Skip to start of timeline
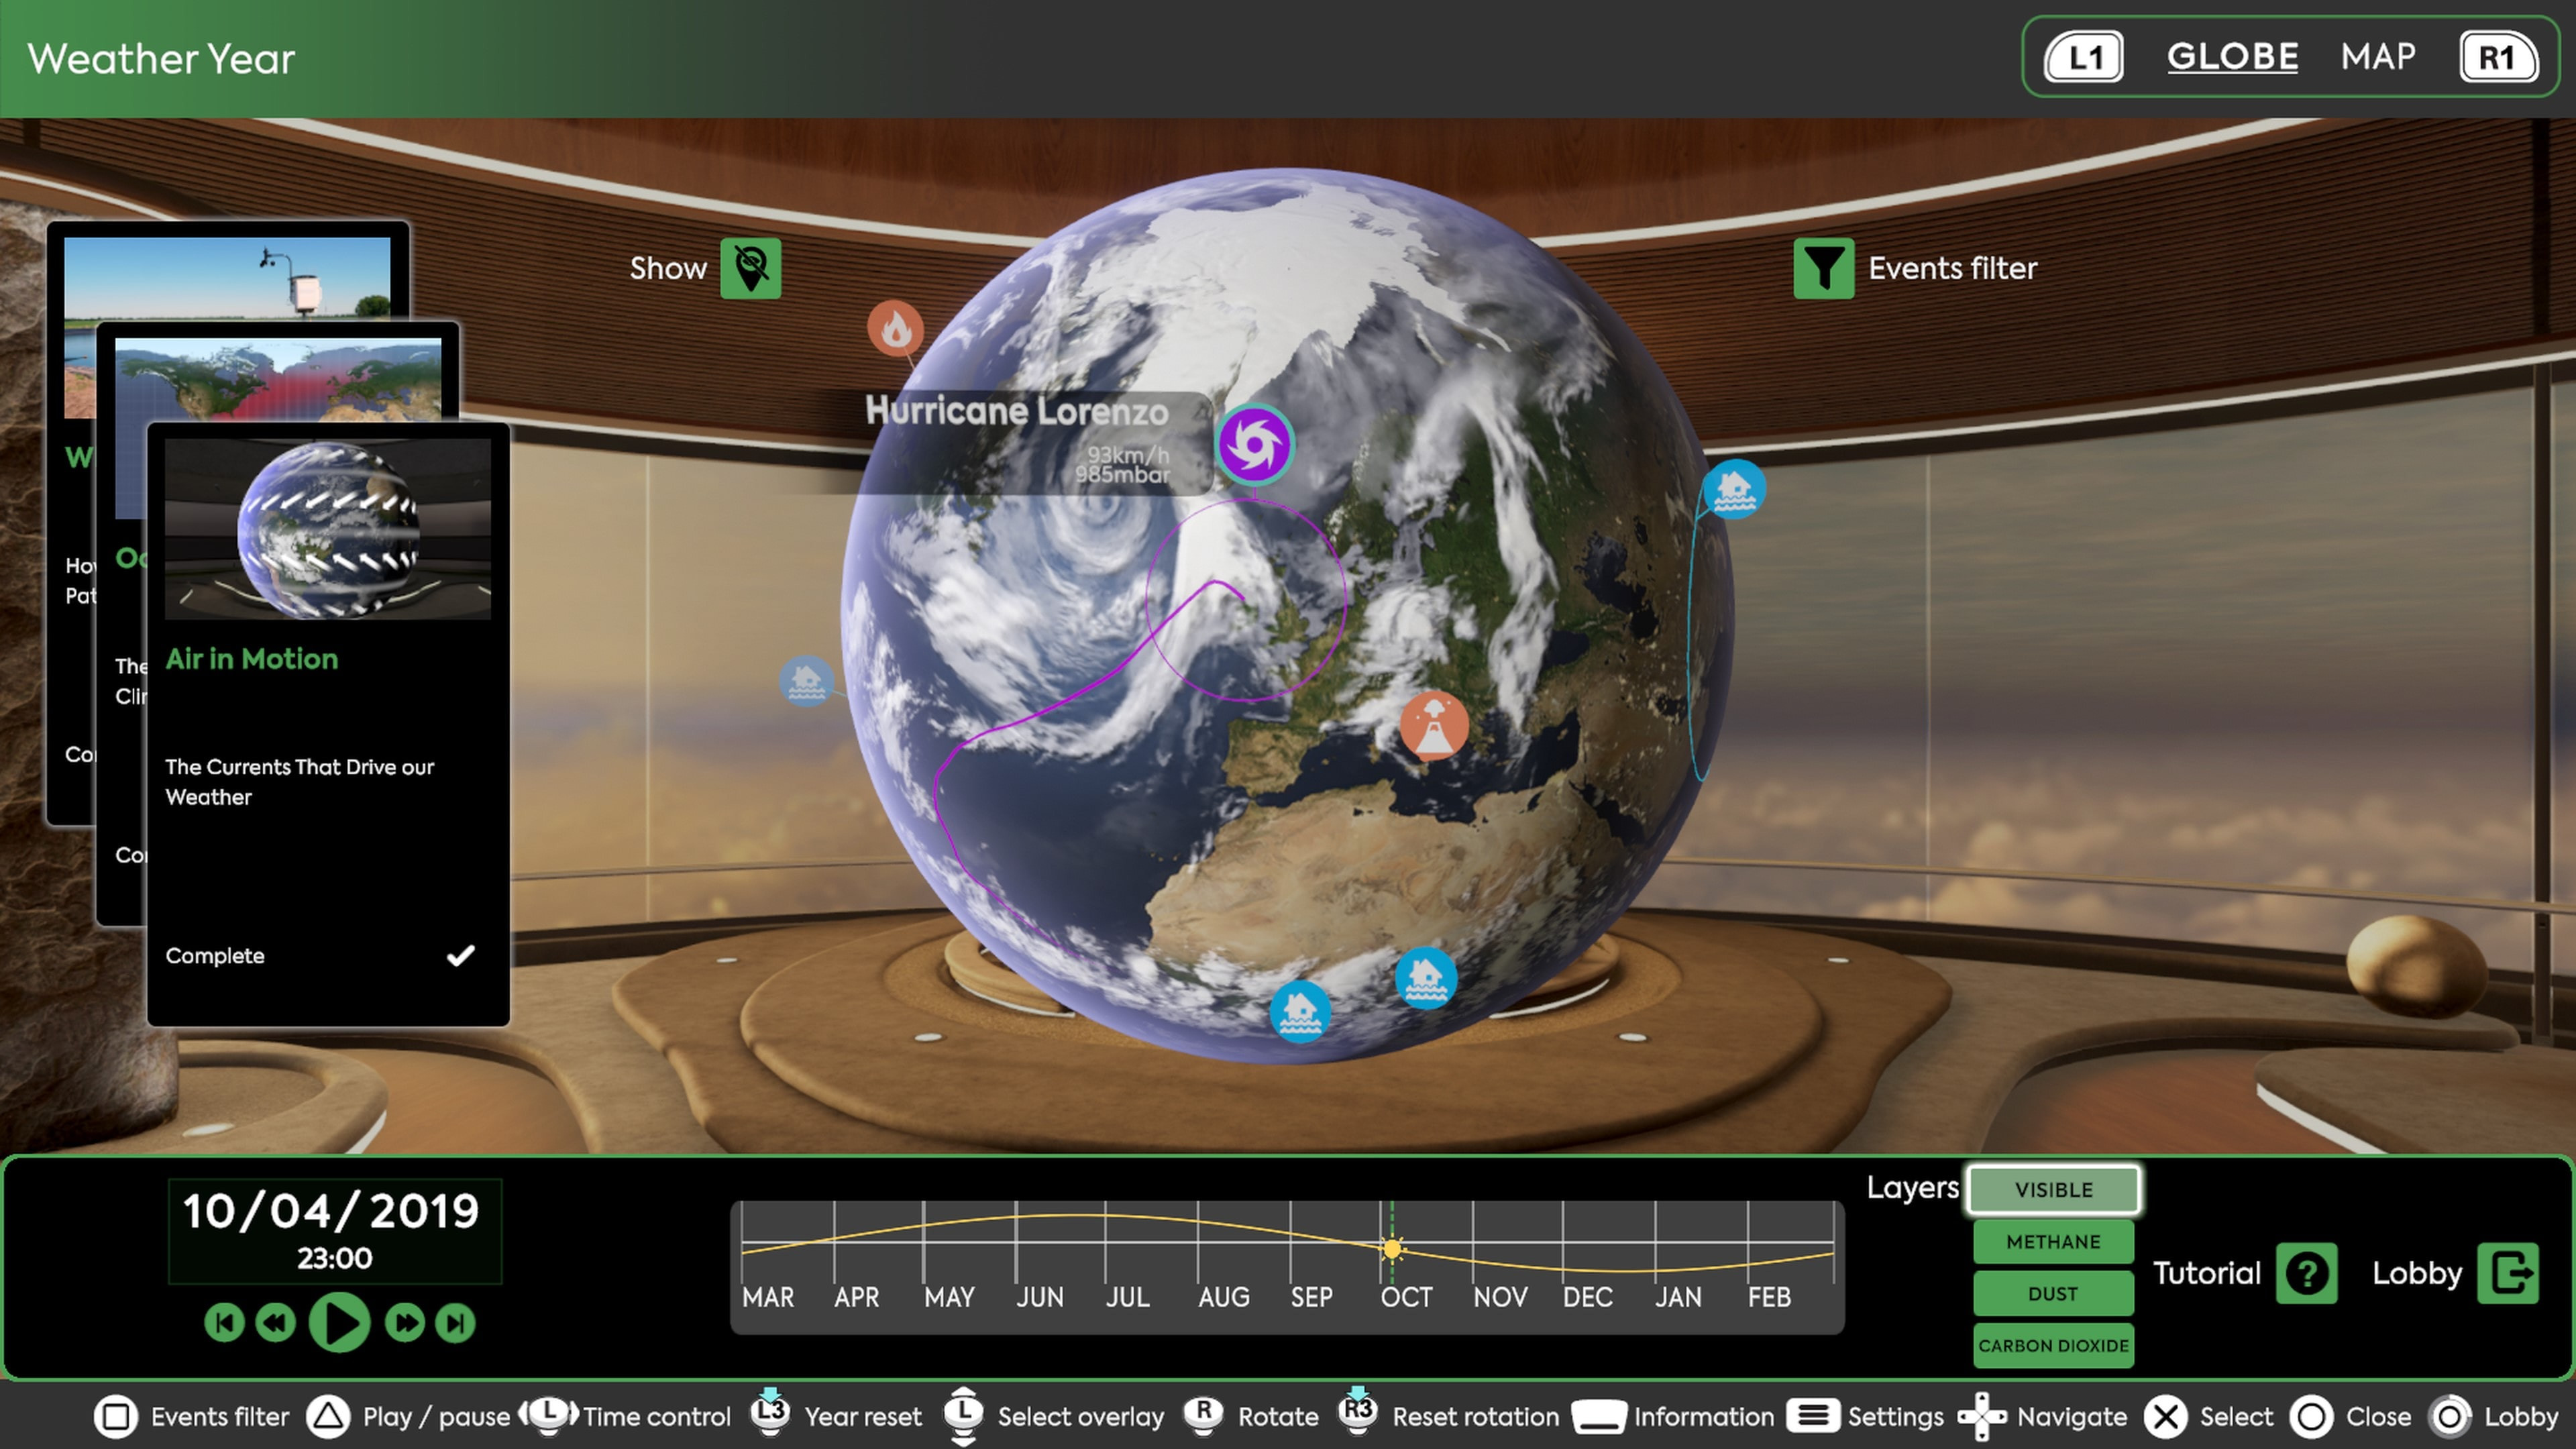 (224, 1323)
